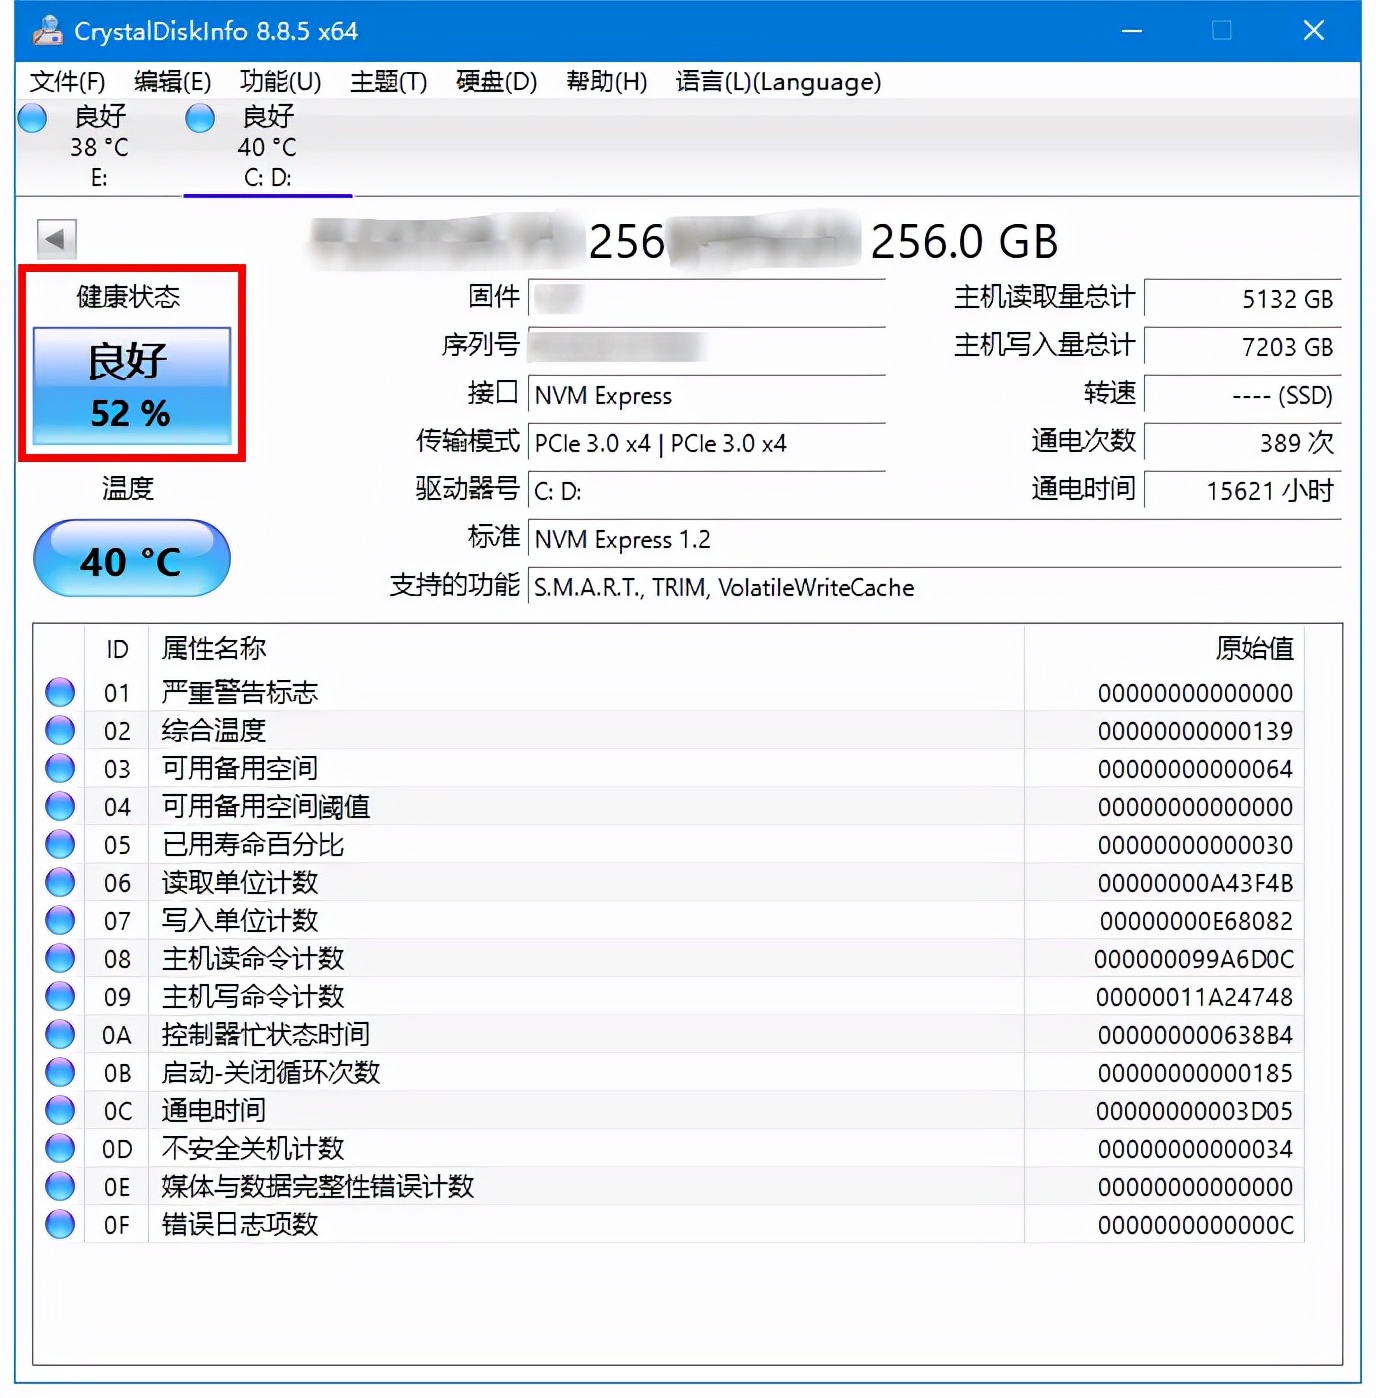1376x1398 pixels.
Task: Click the 40 °C temperature indicator
Action: [x=131, y=560]
